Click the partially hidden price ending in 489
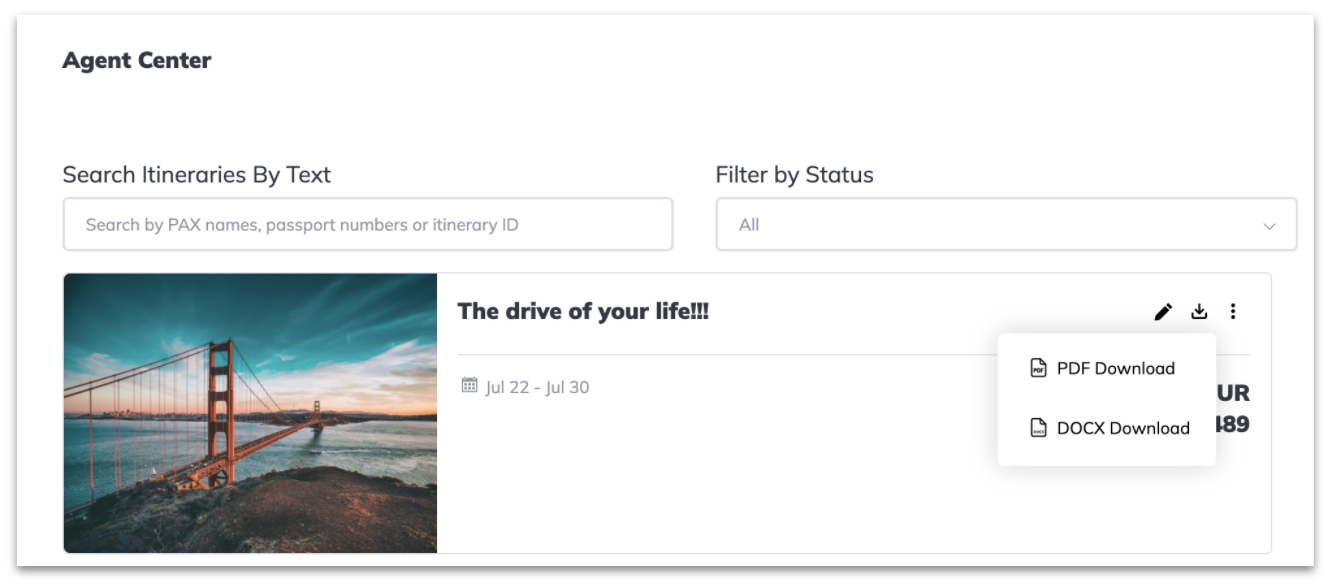This screenshot has height=586, width=1328. (1233, 425)
